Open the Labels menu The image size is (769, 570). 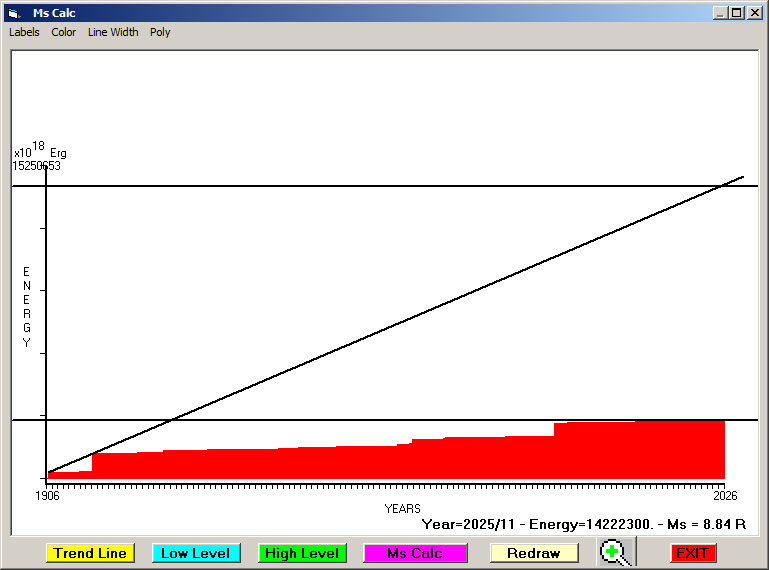point(24,32)
